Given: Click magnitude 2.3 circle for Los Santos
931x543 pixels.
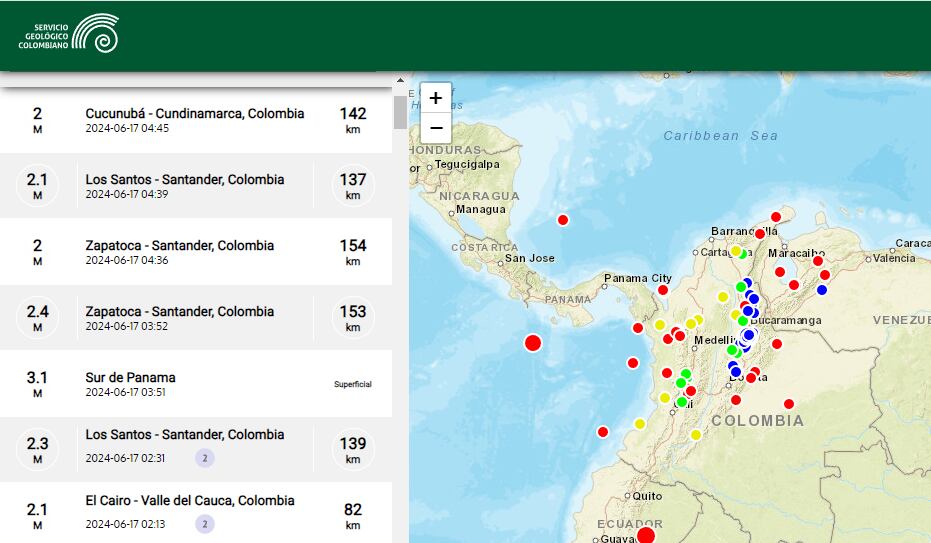Looking at the screenshot, I should pyautogui.click(x=37, y=449).
